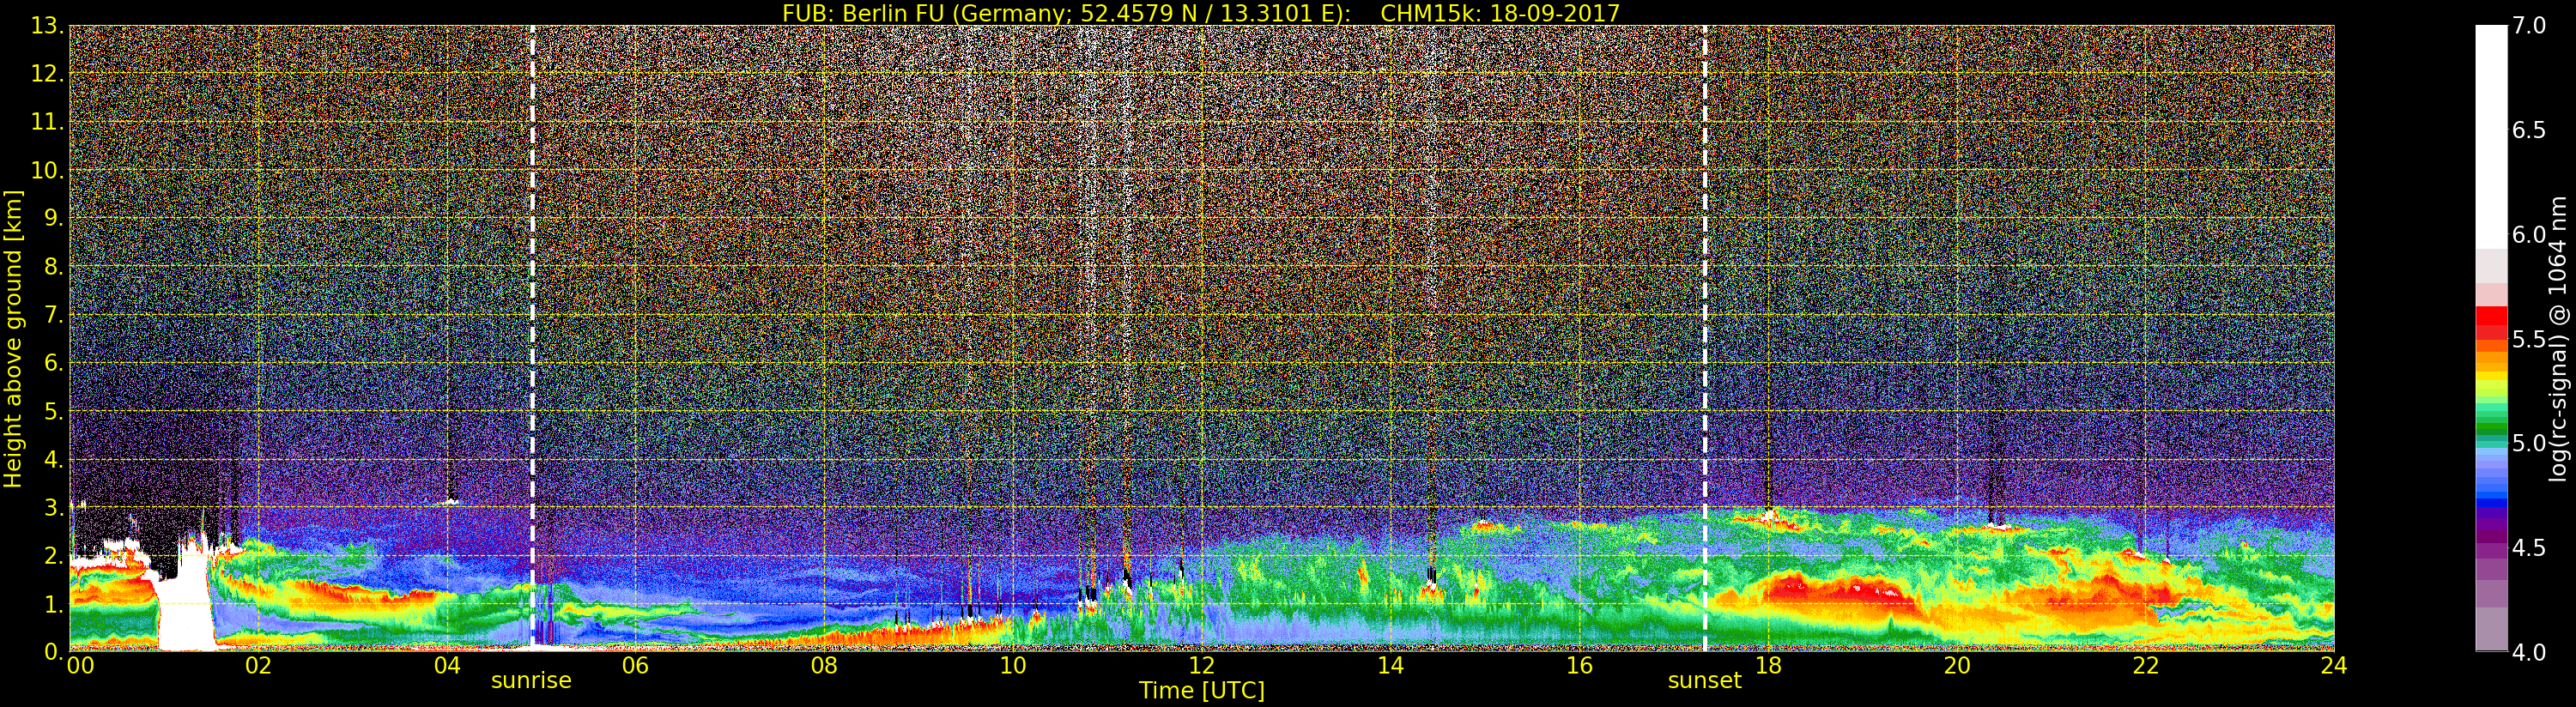
Task: Click the '7.' height tick label
Action: click(52, 315)
